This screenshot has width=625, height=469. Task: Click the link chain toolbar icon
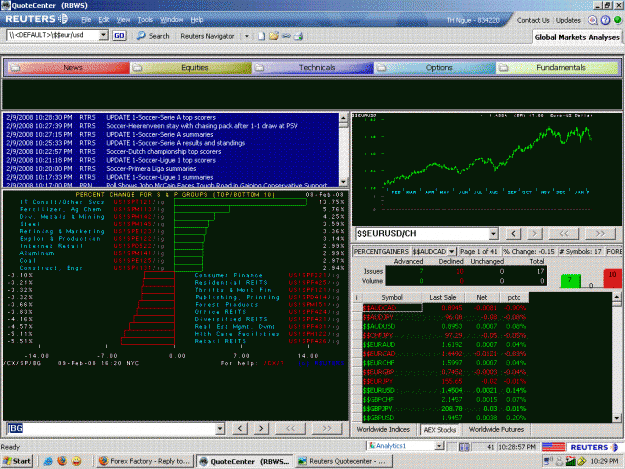(286, 36)
